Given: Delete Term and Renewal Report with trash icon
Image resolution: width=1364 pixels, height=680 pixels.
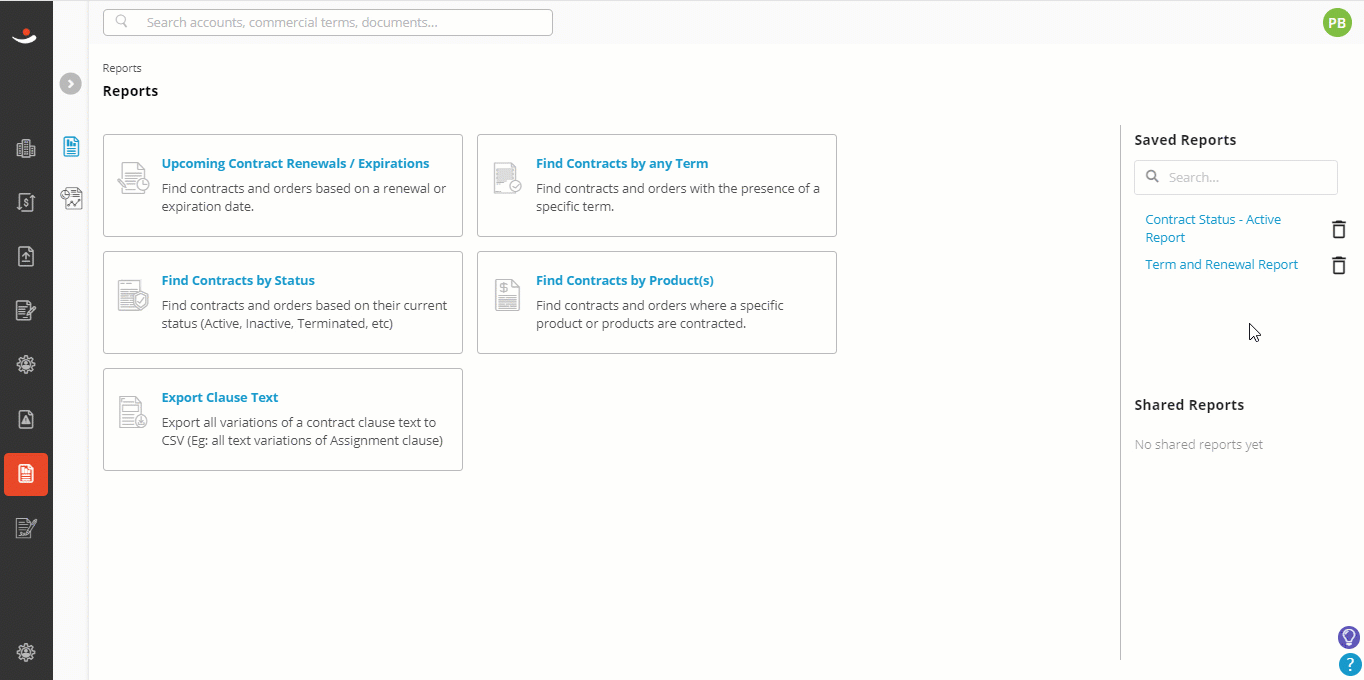Looking at the screenshot, I should tap(1339, 265).
